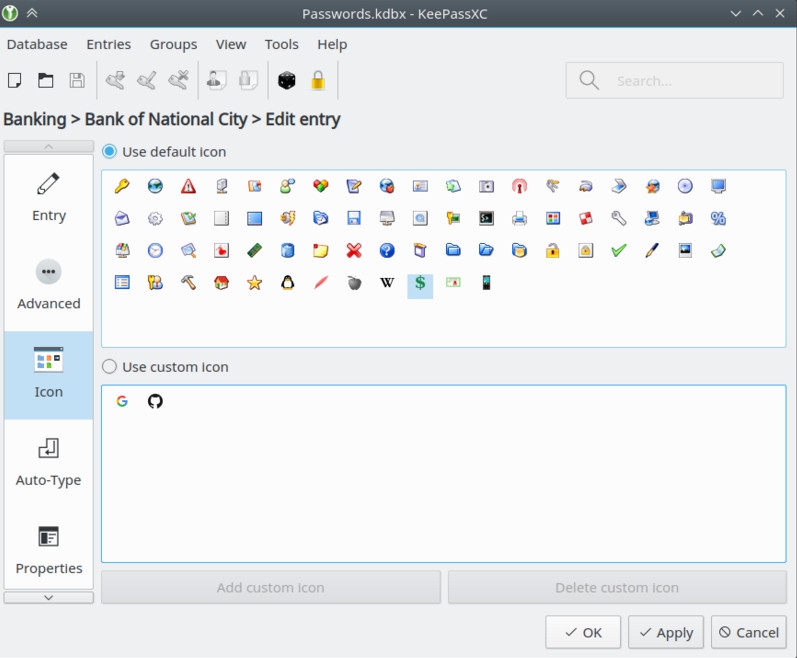This screenshot has width=797, height=658.
Task: Click the Save database floppy icon
Action: pos(77,80)
